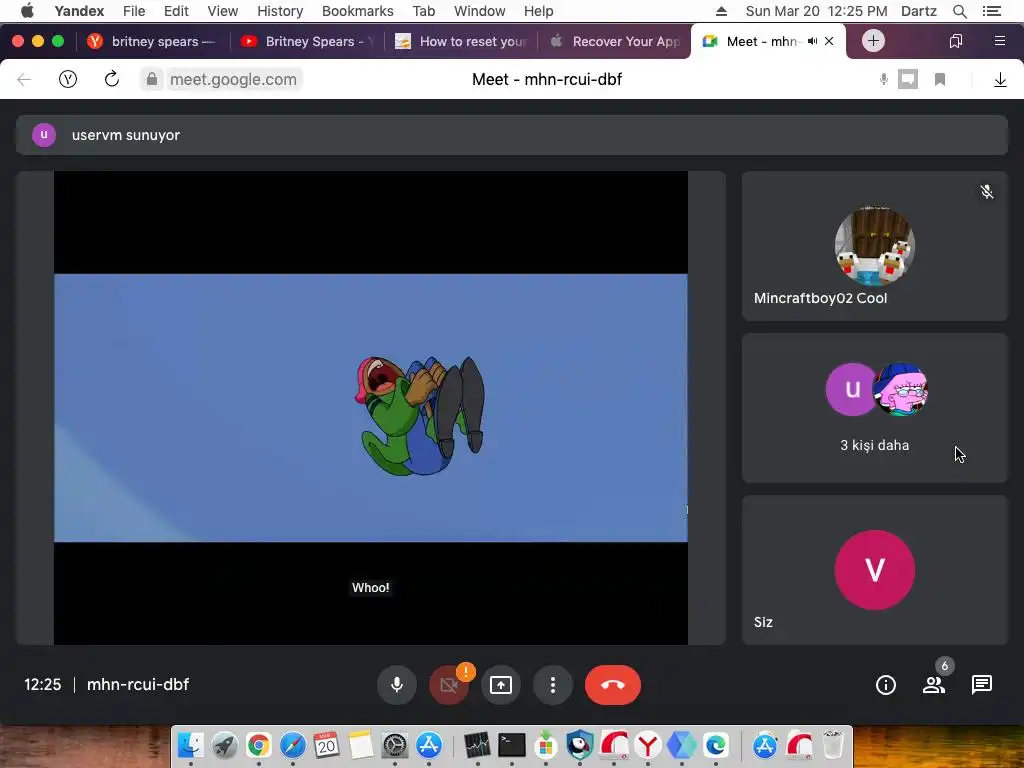Image resolution: width=1024 pixels, height=768 pixels.
Task: Open meeting details info icon
Action: pyautogui.click(x=886, y=685)
